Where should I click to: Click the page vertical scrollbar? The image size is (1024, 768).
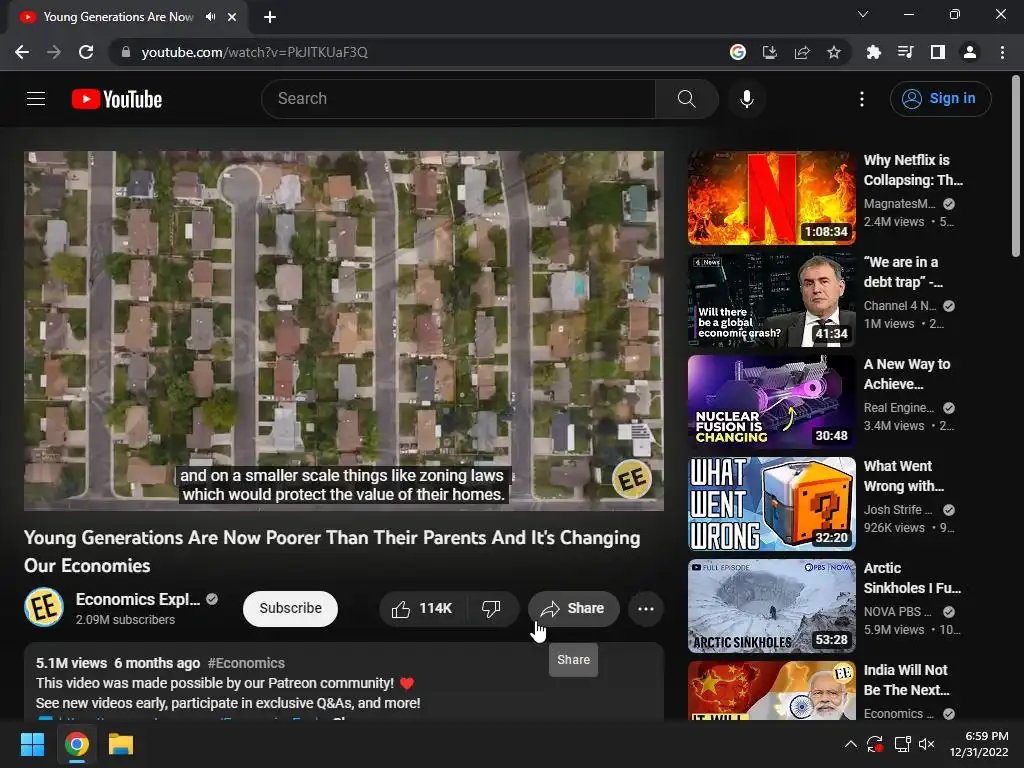tap(1016, 167)
